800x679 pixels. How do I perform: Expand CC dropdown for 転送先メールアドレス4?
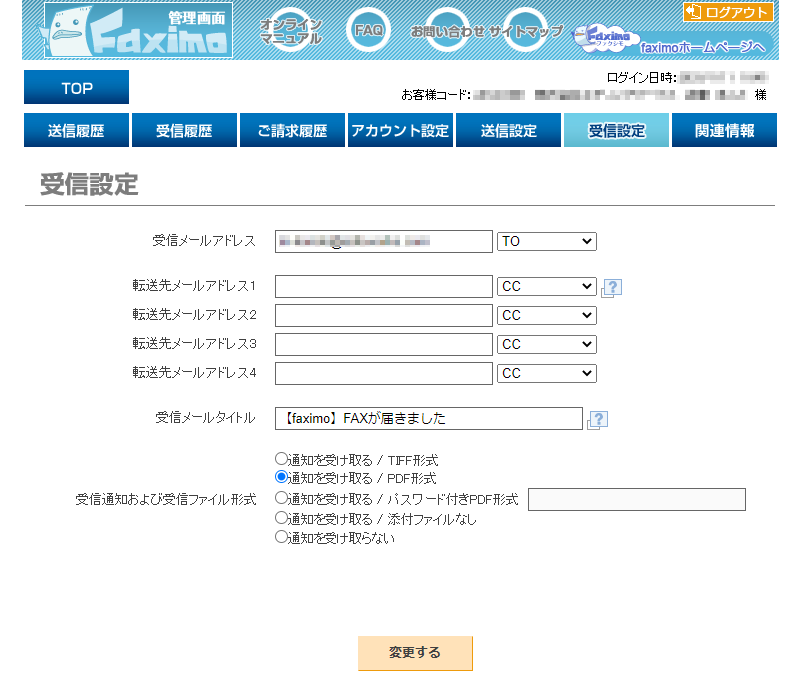546,373
